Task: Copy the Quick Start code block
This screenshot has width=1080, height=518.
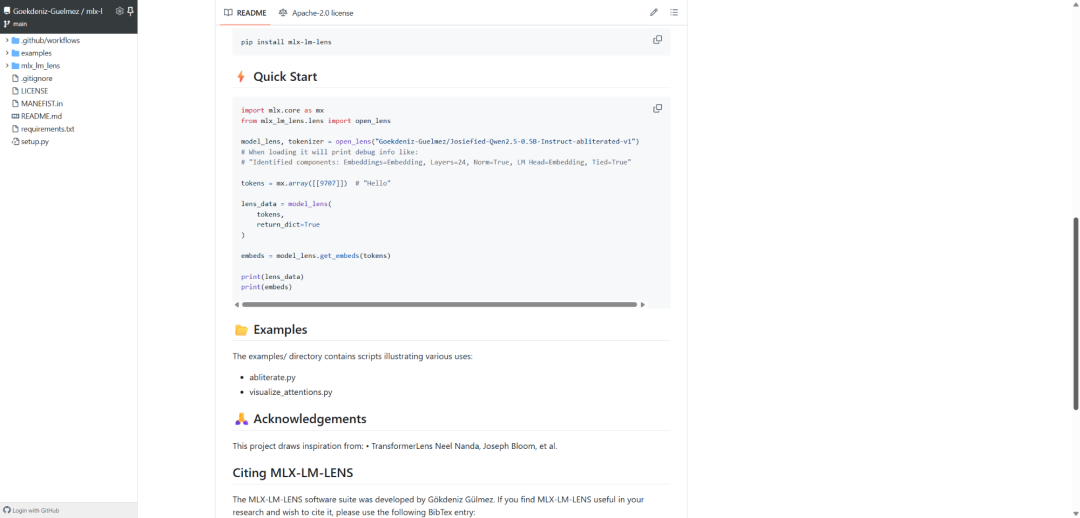Action: click(x=657, y=109)
